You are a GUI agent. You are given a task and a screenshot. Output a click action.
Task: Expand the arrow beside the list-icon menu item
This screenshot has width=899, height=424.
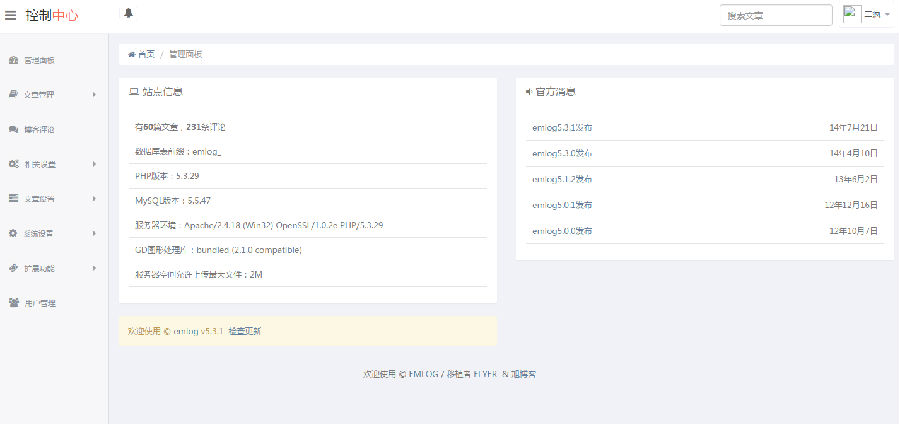click(94, 198)
